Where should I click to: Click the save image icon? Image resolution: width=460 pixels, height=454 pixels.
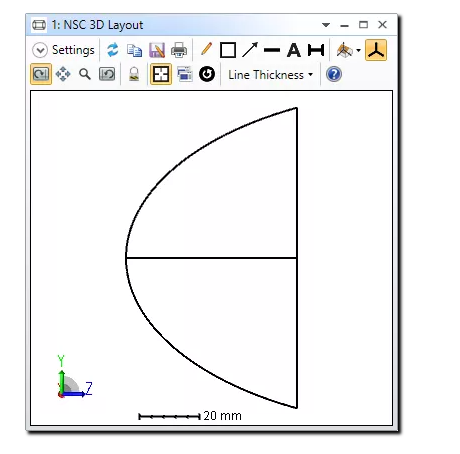click(157, 50)
